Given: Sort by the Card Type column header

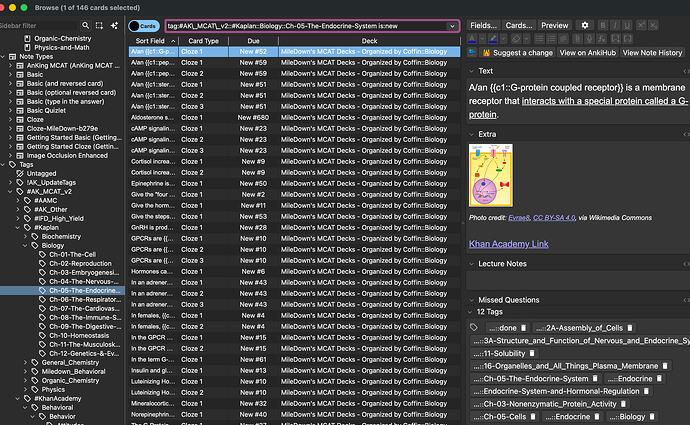Looking at the screenshot, I should click(203, 41).
